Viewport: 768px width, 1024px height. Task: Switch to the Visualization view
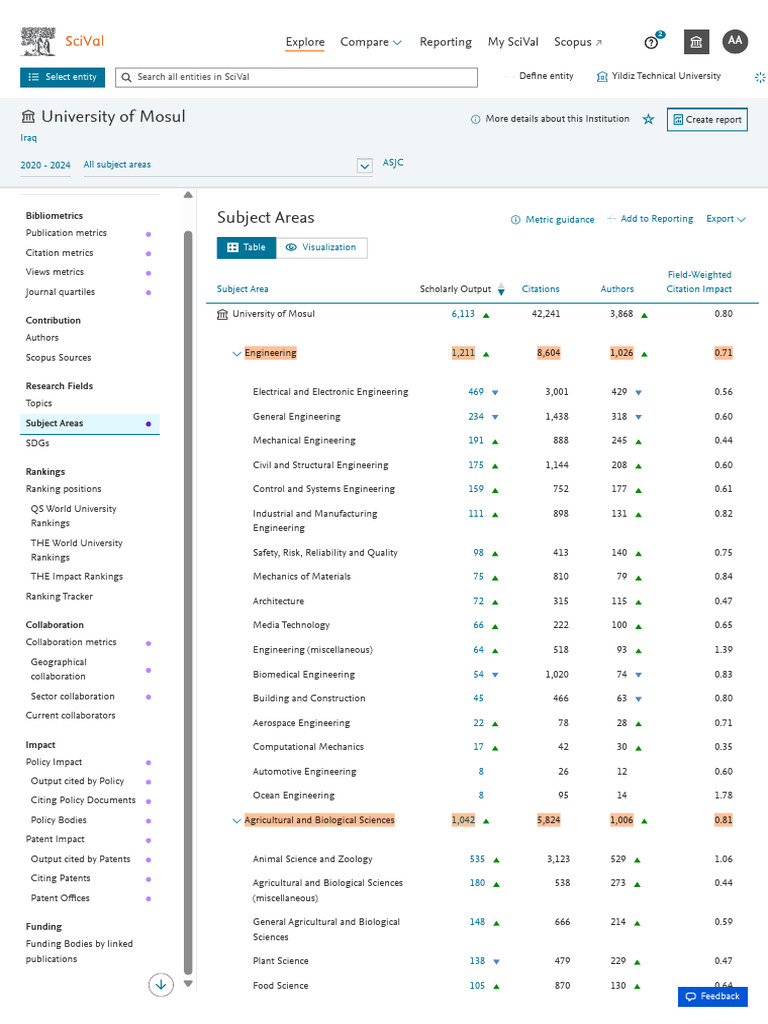(321, 248)
